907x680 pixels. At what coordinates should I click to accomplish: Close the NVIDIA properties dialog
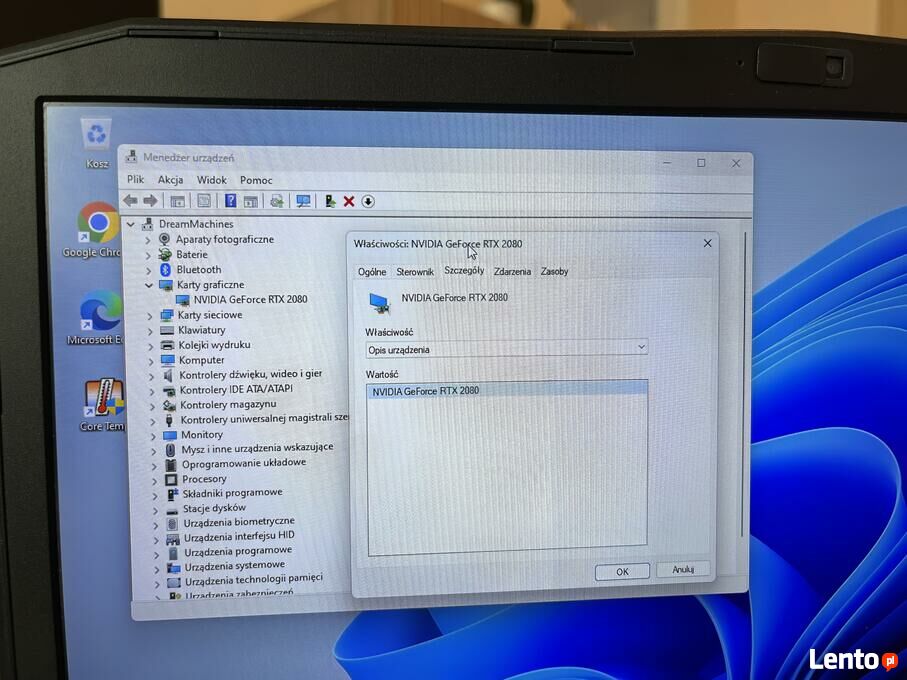click(707, 243)
